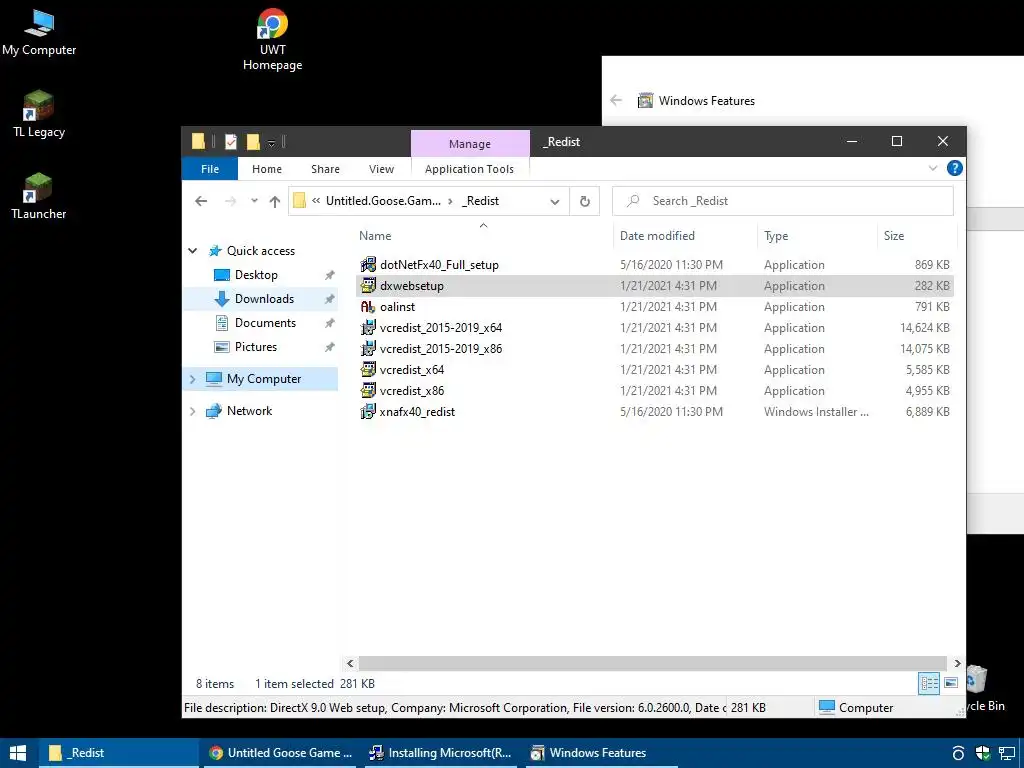Select xnafx40_redist installer icon
This screenshot has height=768, width=1024.
(x=368, y=411)
